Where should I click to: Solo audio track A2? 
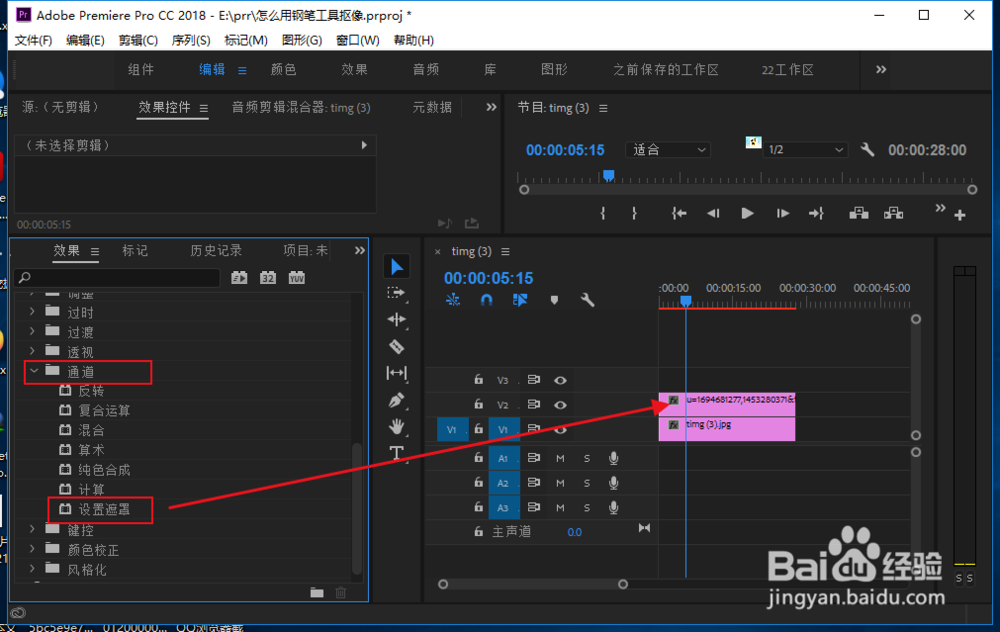point(587,483)
